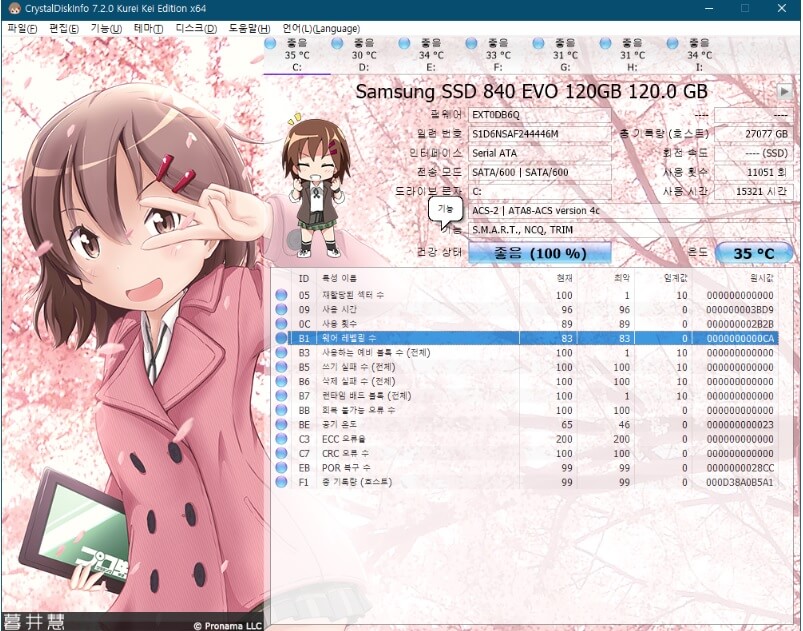Image resolution: width=803 pixels, height=631 pixels.
Task: Select the C: drive status icon
Action: click(270, 44)
